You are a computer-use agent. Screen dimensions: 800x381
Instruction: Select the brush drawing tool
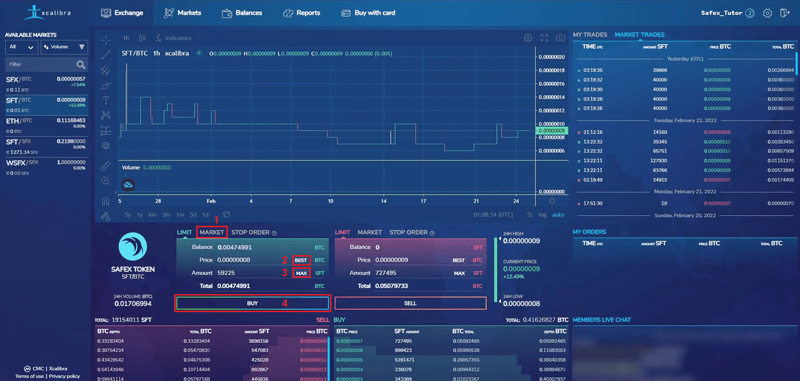(106, 85)
